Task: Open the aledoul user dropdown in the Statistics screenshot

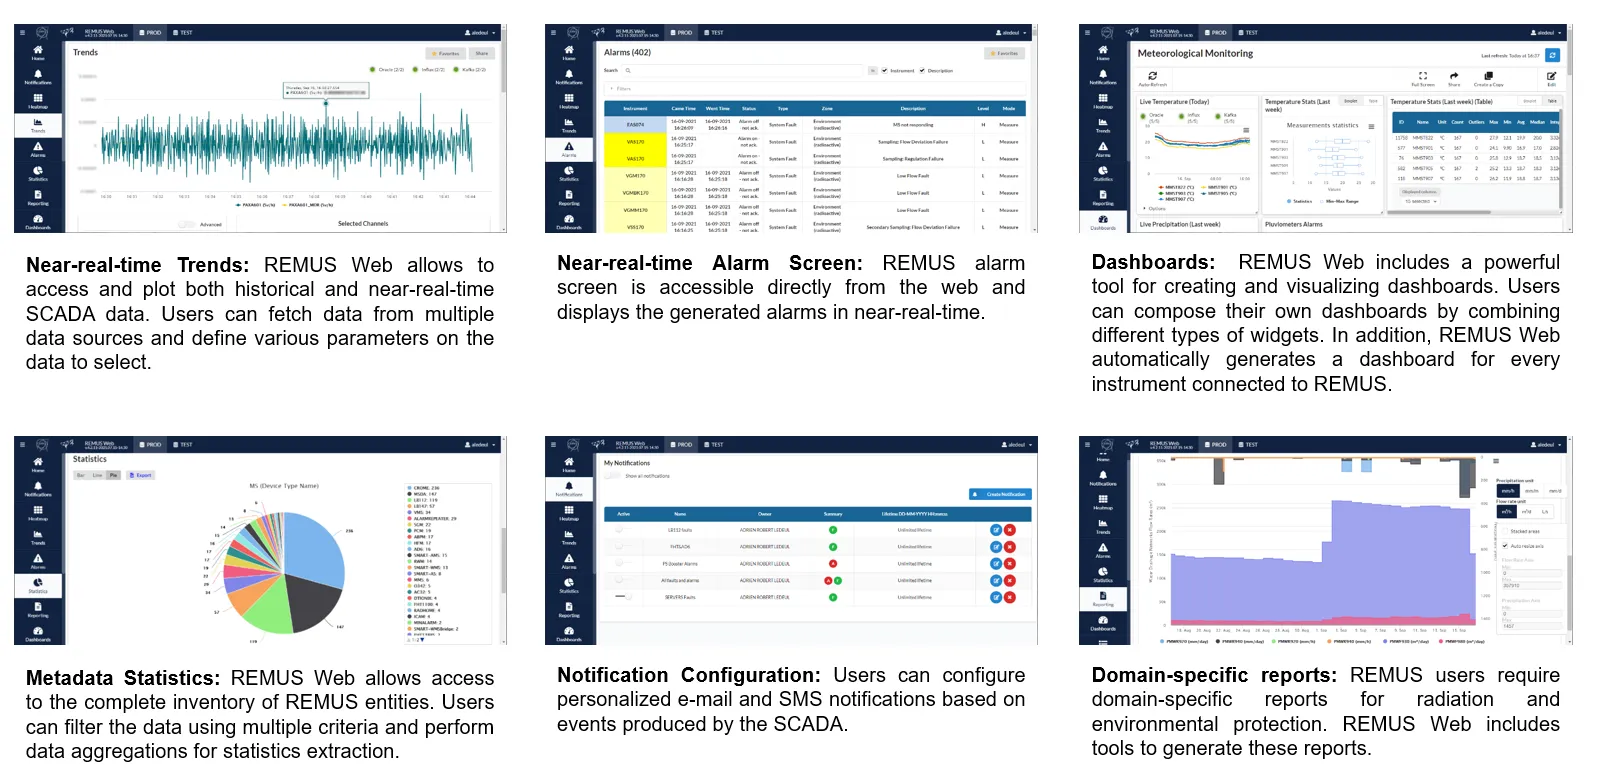Action: coord(480,444)
